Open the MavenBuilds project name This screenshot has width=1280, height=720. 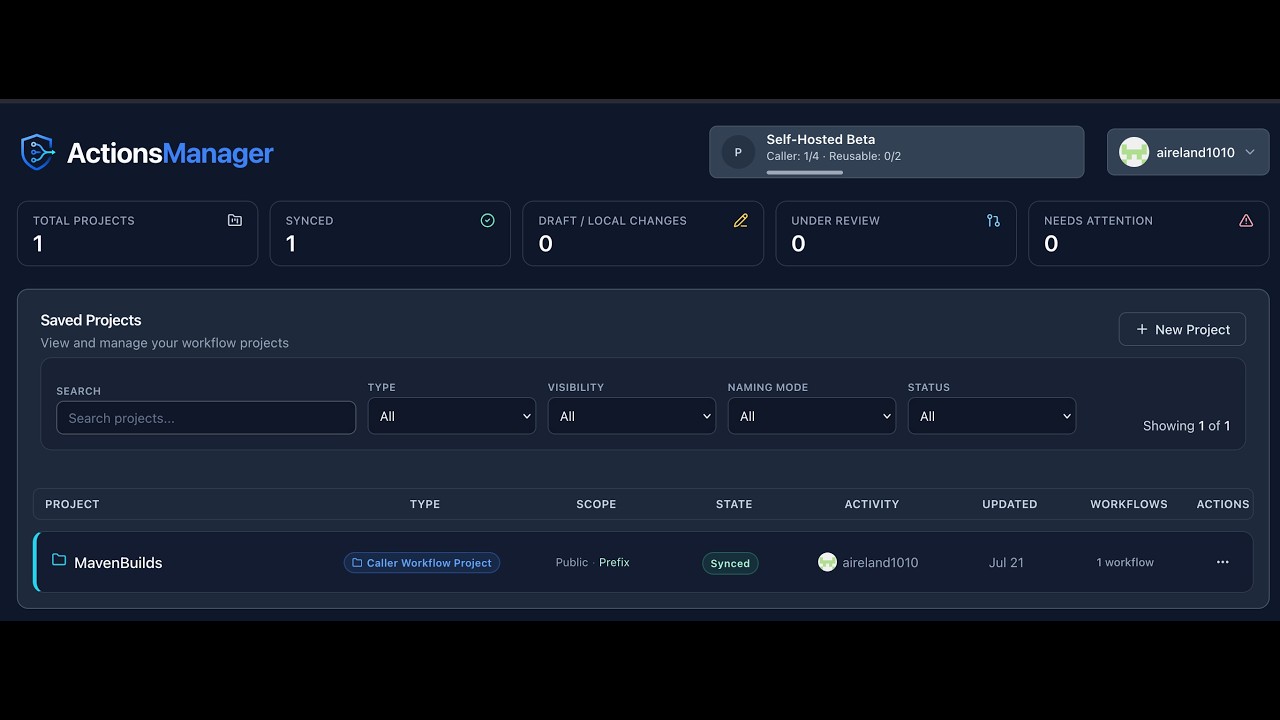pyautogui.click(x=118, y=563)
